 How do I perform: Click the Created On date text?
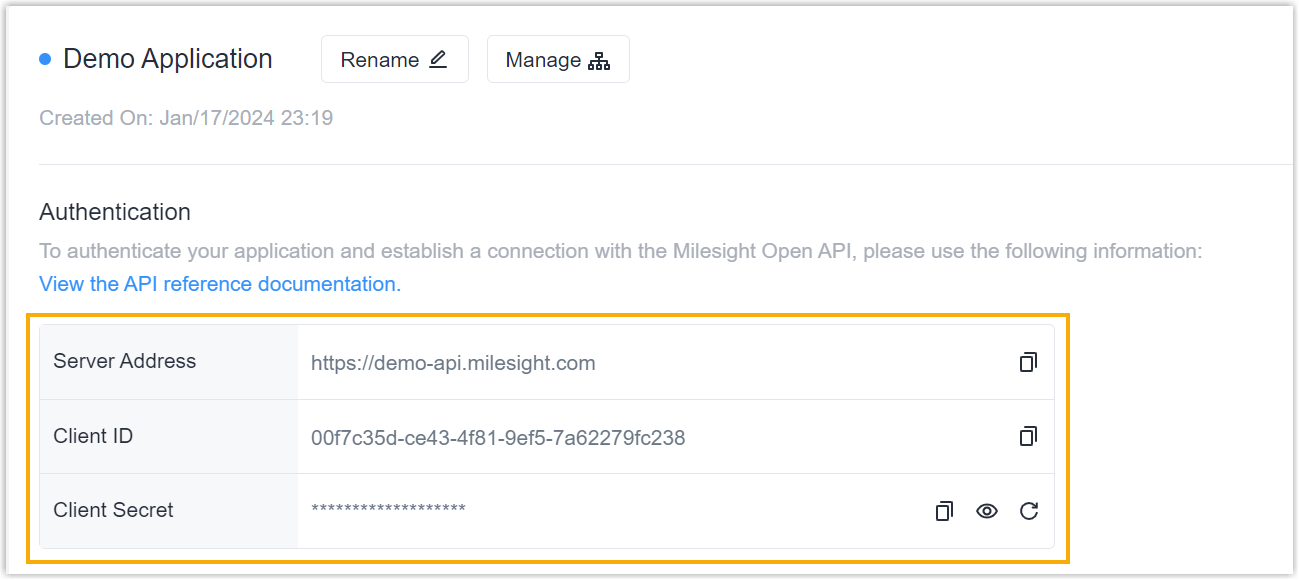coord(186,118)
